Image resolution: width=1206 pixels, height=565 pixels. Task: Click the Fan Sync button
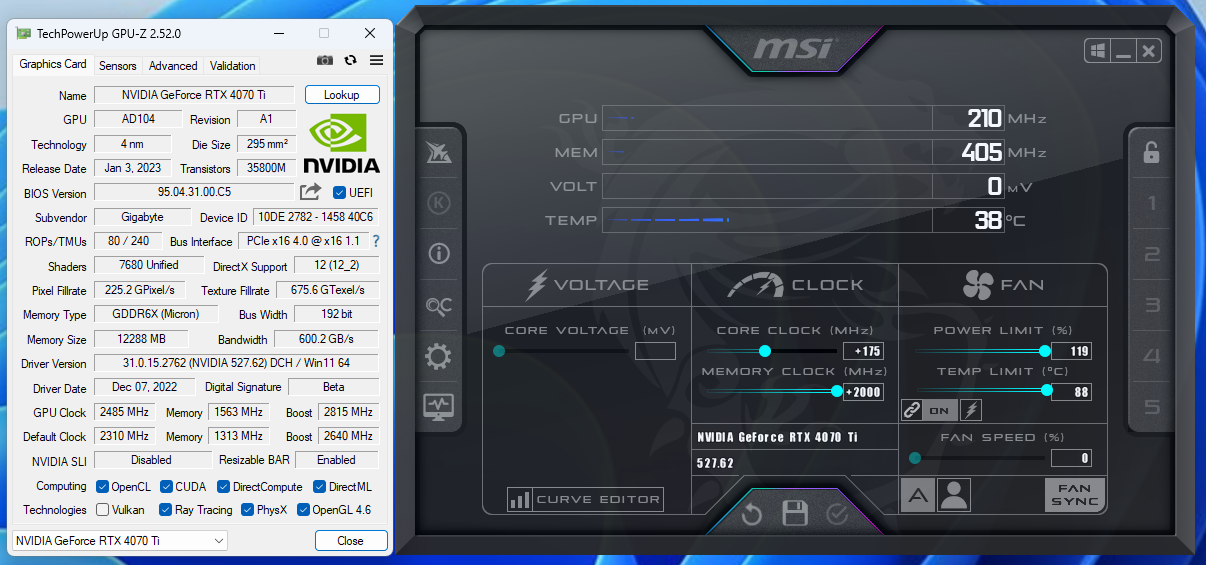tap(1075, 495)
